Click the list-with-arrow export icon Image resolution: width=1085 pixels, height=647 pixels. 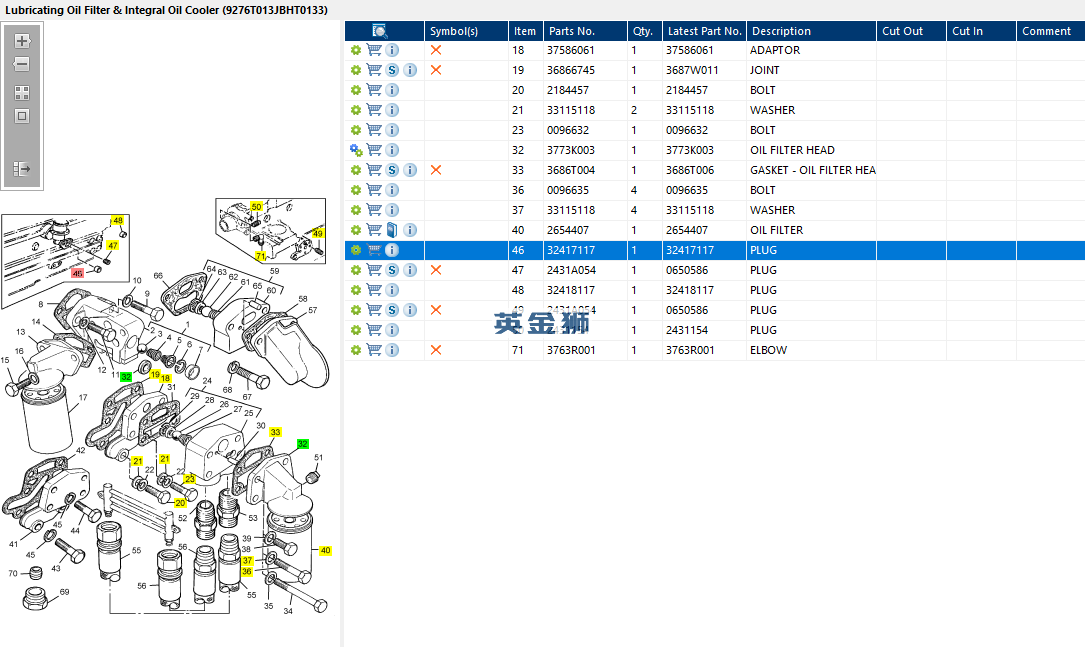click(x=22, y=169)
